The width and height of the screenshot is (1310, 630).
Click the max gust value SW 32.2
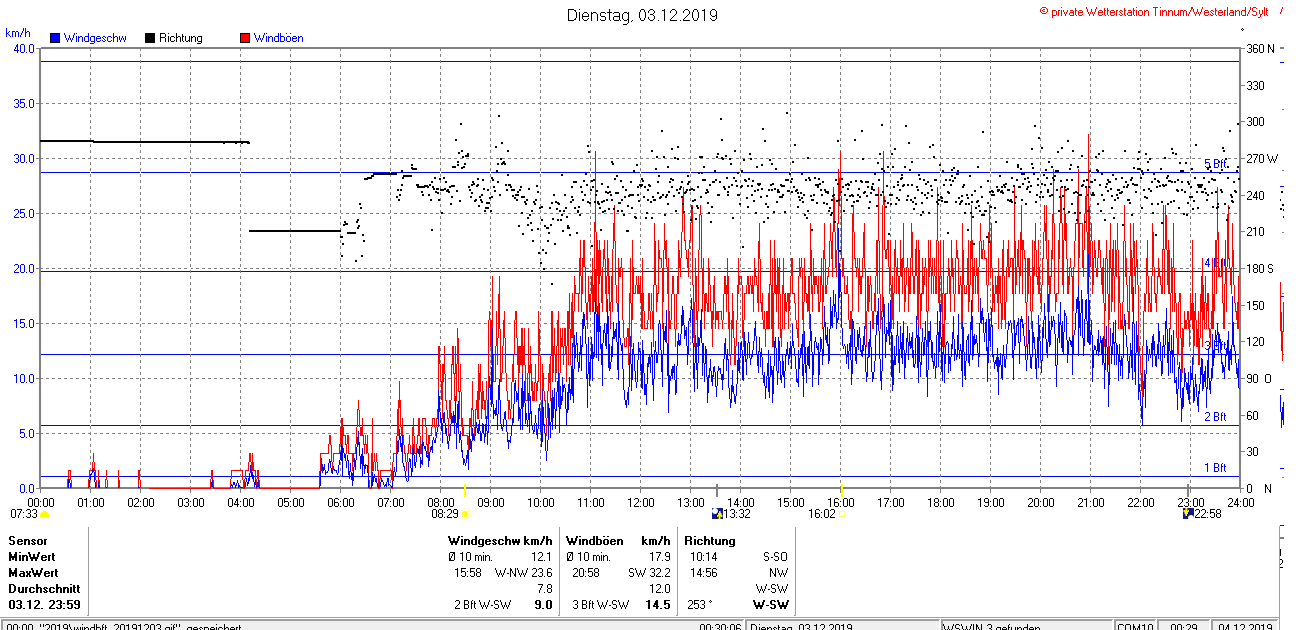pyautogui.click(x=649, y=573)
